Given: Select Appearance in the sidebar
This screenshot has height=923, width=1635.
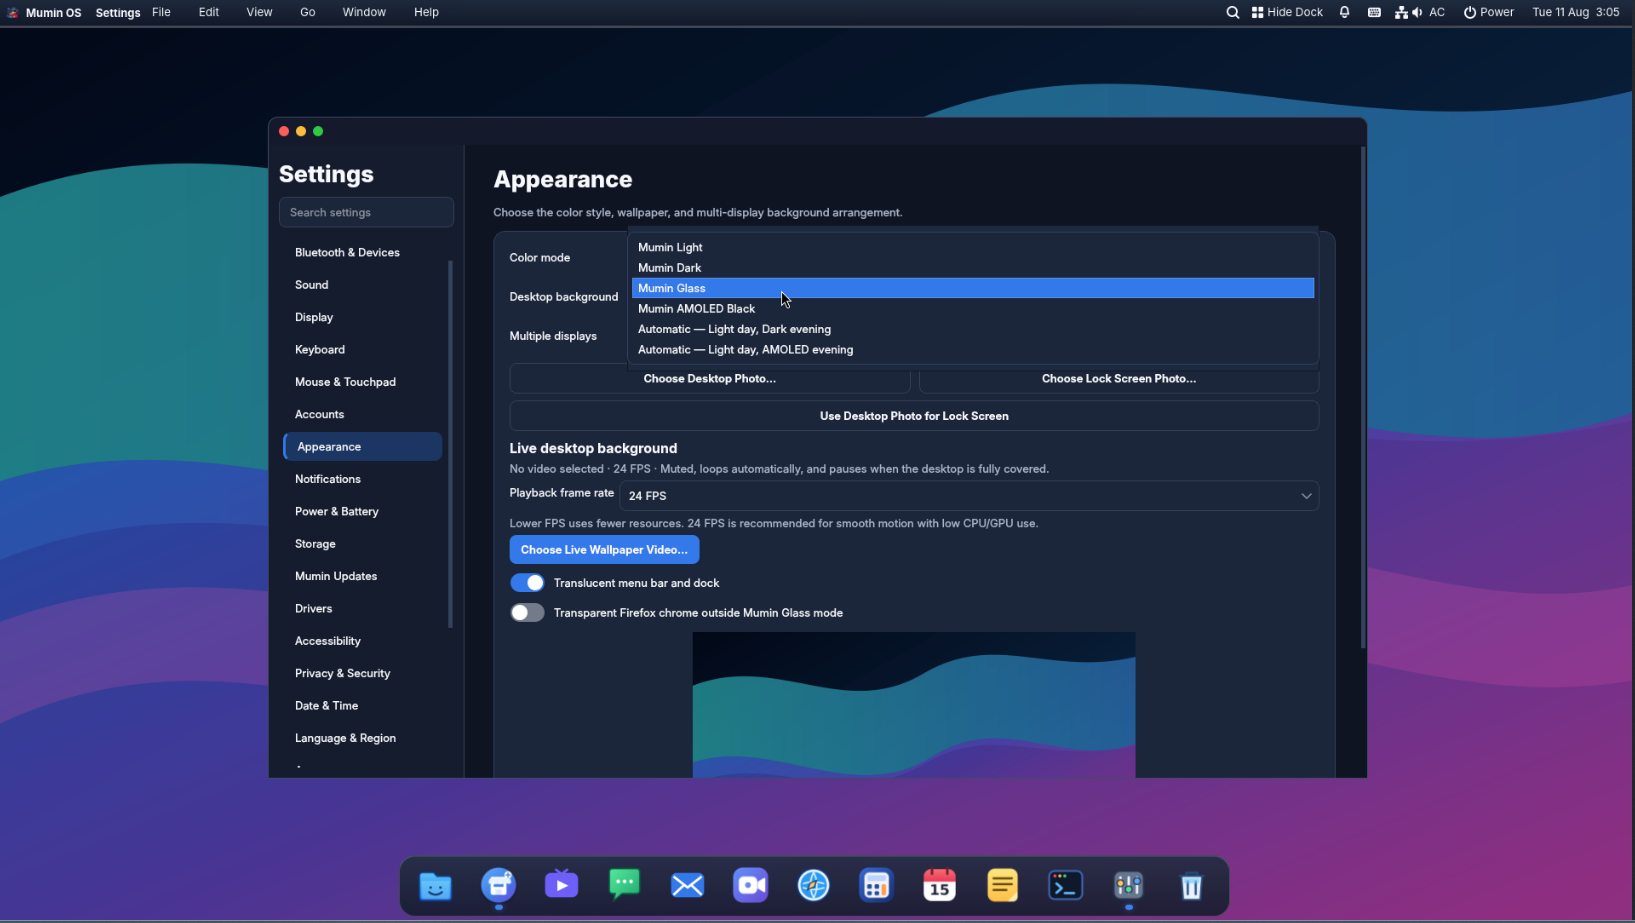Looking at the screenshot, I should click(x=363, y=447).
